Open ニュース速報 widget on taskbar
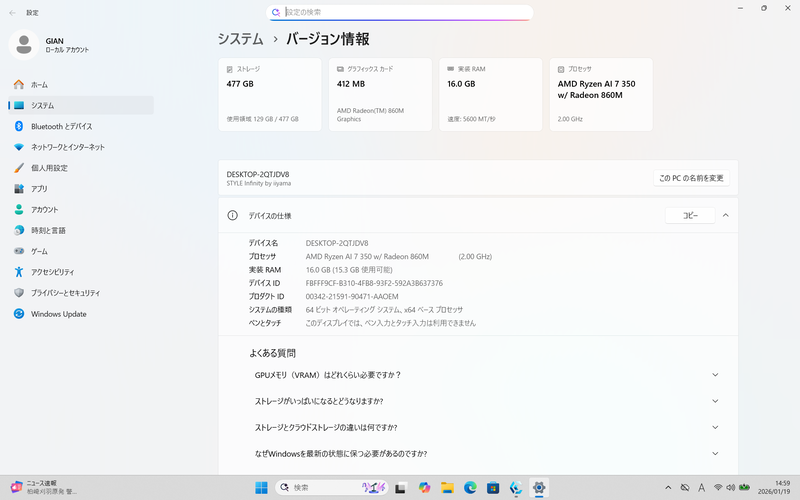The width and height of the screenshot is (800, 500). (x=43, y=487)
